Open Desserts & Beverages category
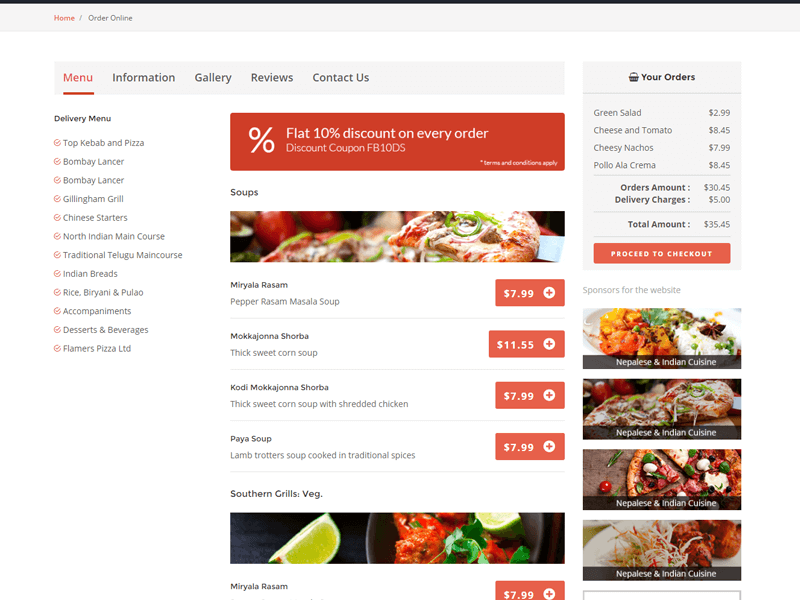The width and height of the screenshot is (800, 600). (x=105, y=330)
